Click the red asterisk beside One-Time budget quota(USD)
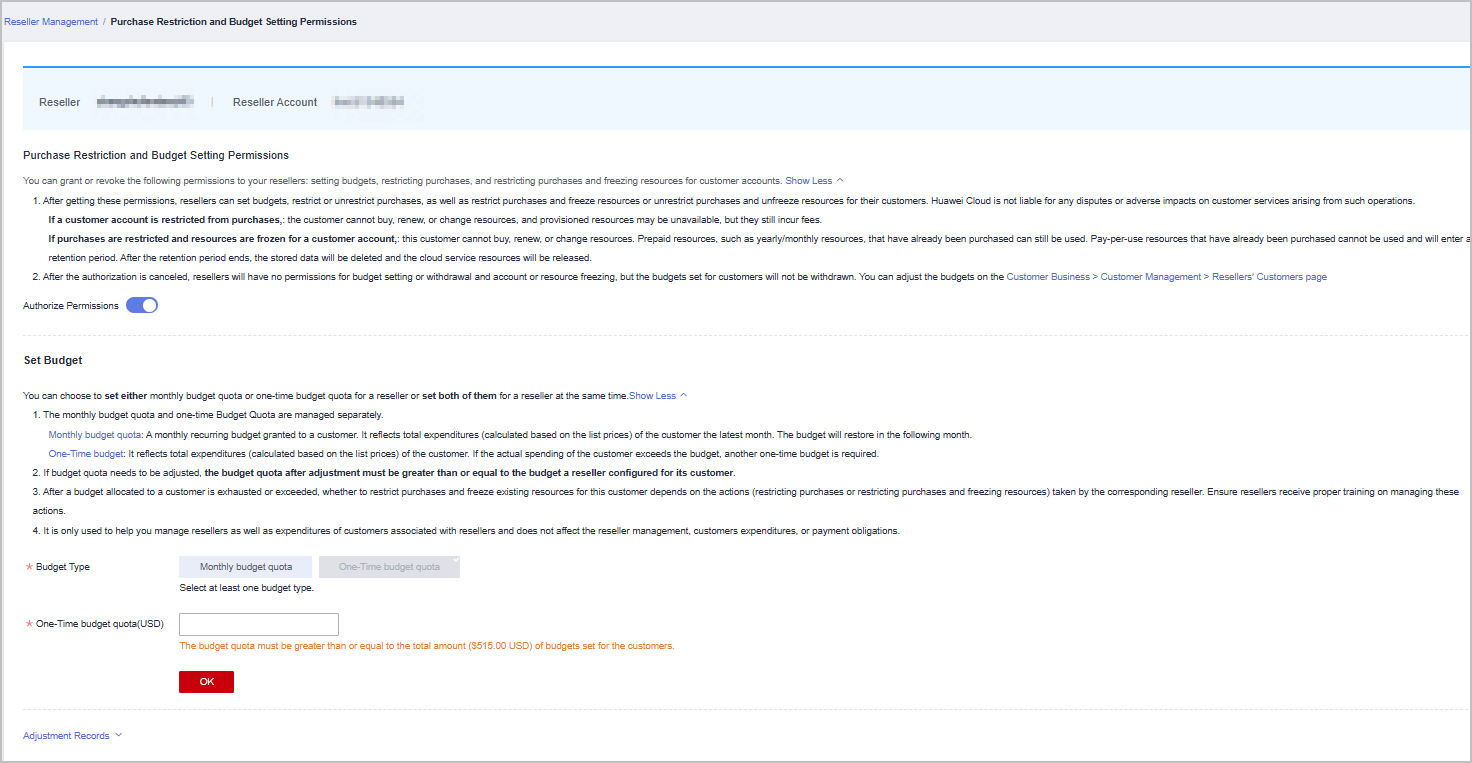The height and width of the screenshot is (763, 1472). coord(29,625)
